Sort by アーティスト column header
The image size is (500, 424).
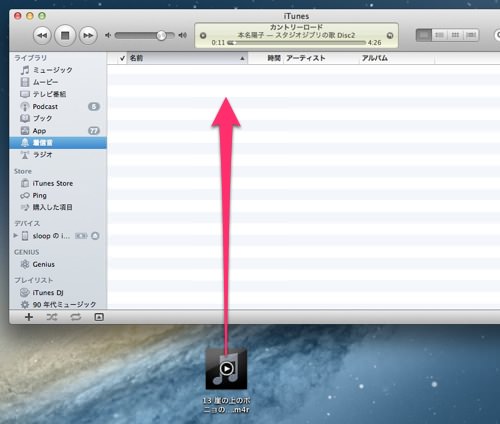(321, 58)
